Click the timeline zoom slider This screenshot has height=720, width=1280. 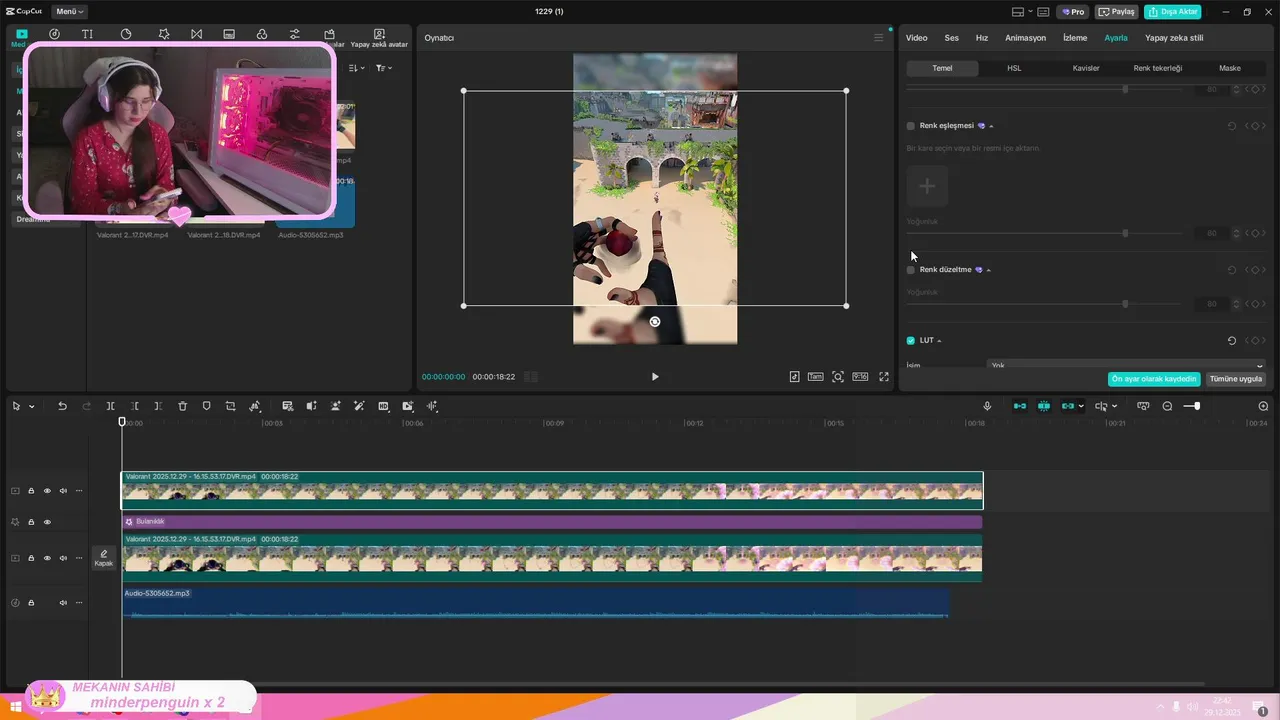pyautogui.click(x=1192, y=406)
